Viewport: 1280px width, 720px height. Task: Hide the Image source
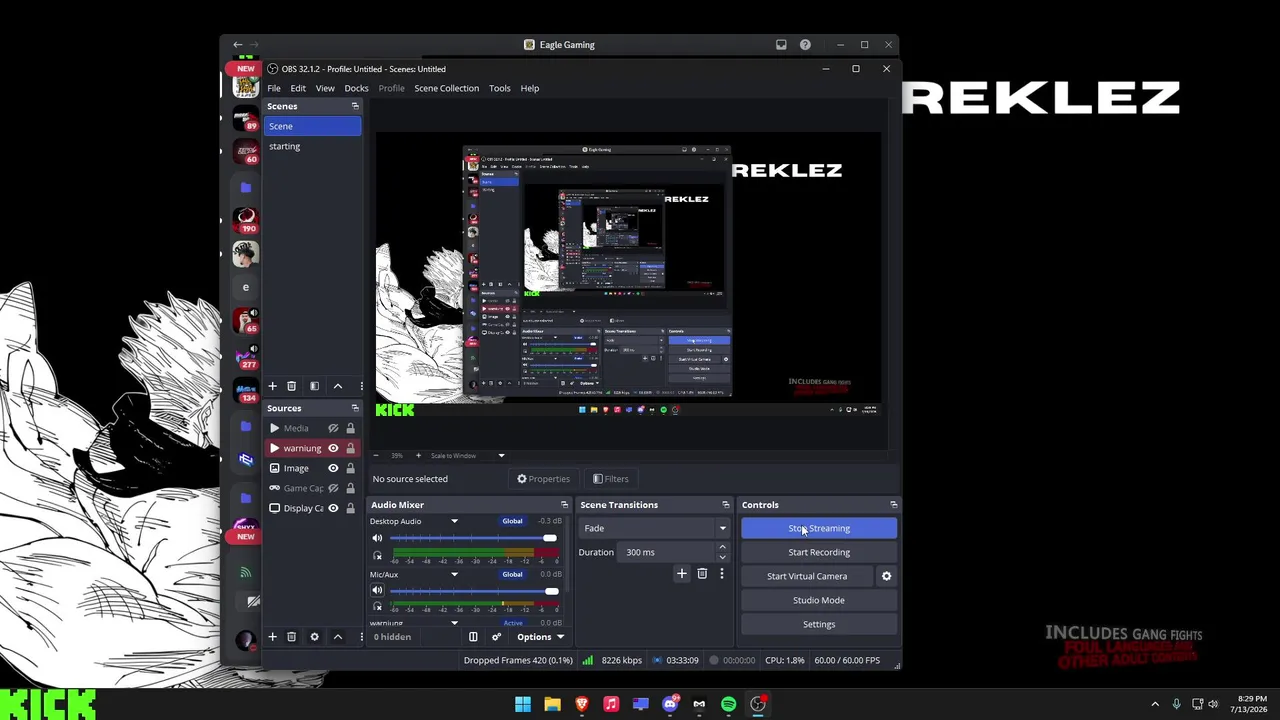click(333, 468)
